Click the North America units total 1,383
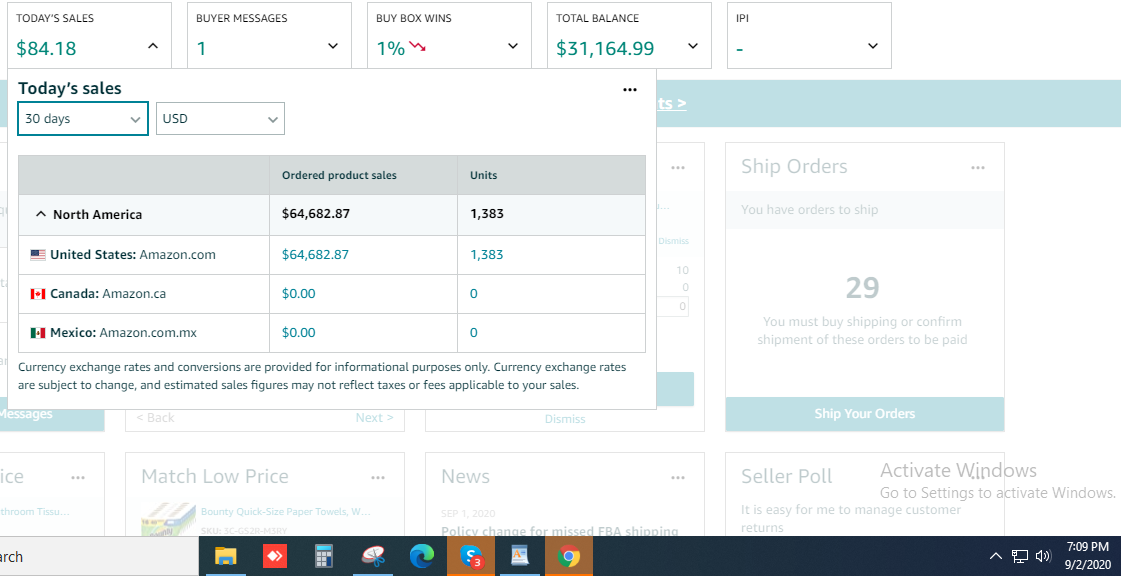 pyautogui.click(x=487, y=214)
